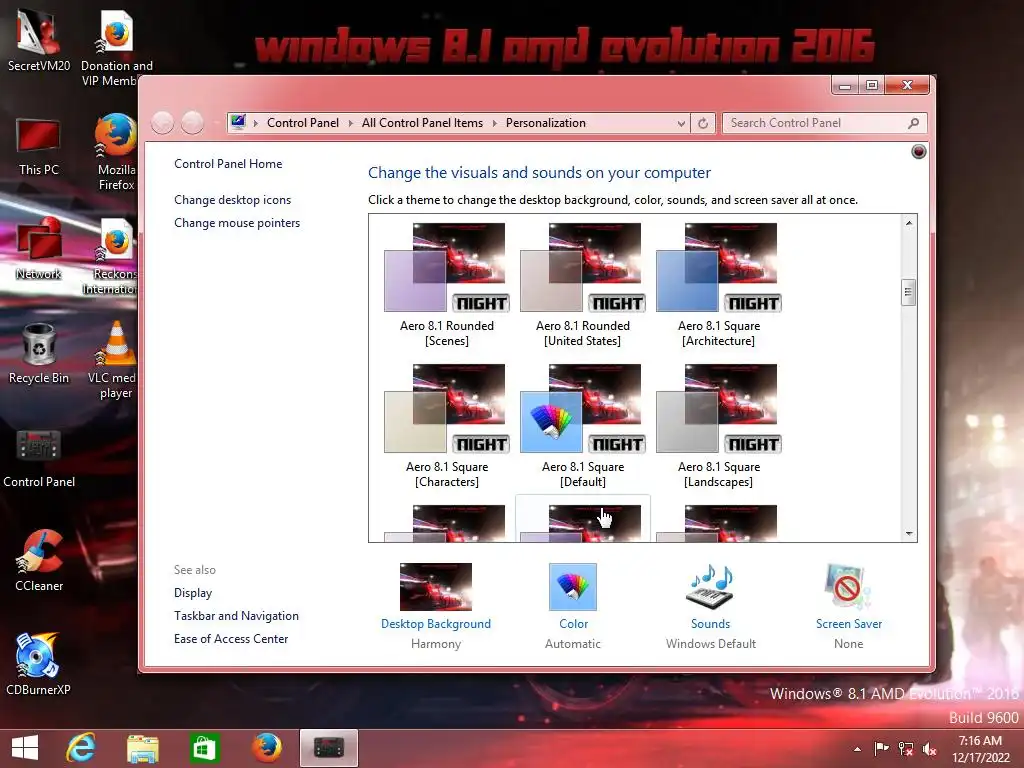The image size is (1024, 768).
Task: Select the CCleaner desktop icon
Action: (39, 561)
